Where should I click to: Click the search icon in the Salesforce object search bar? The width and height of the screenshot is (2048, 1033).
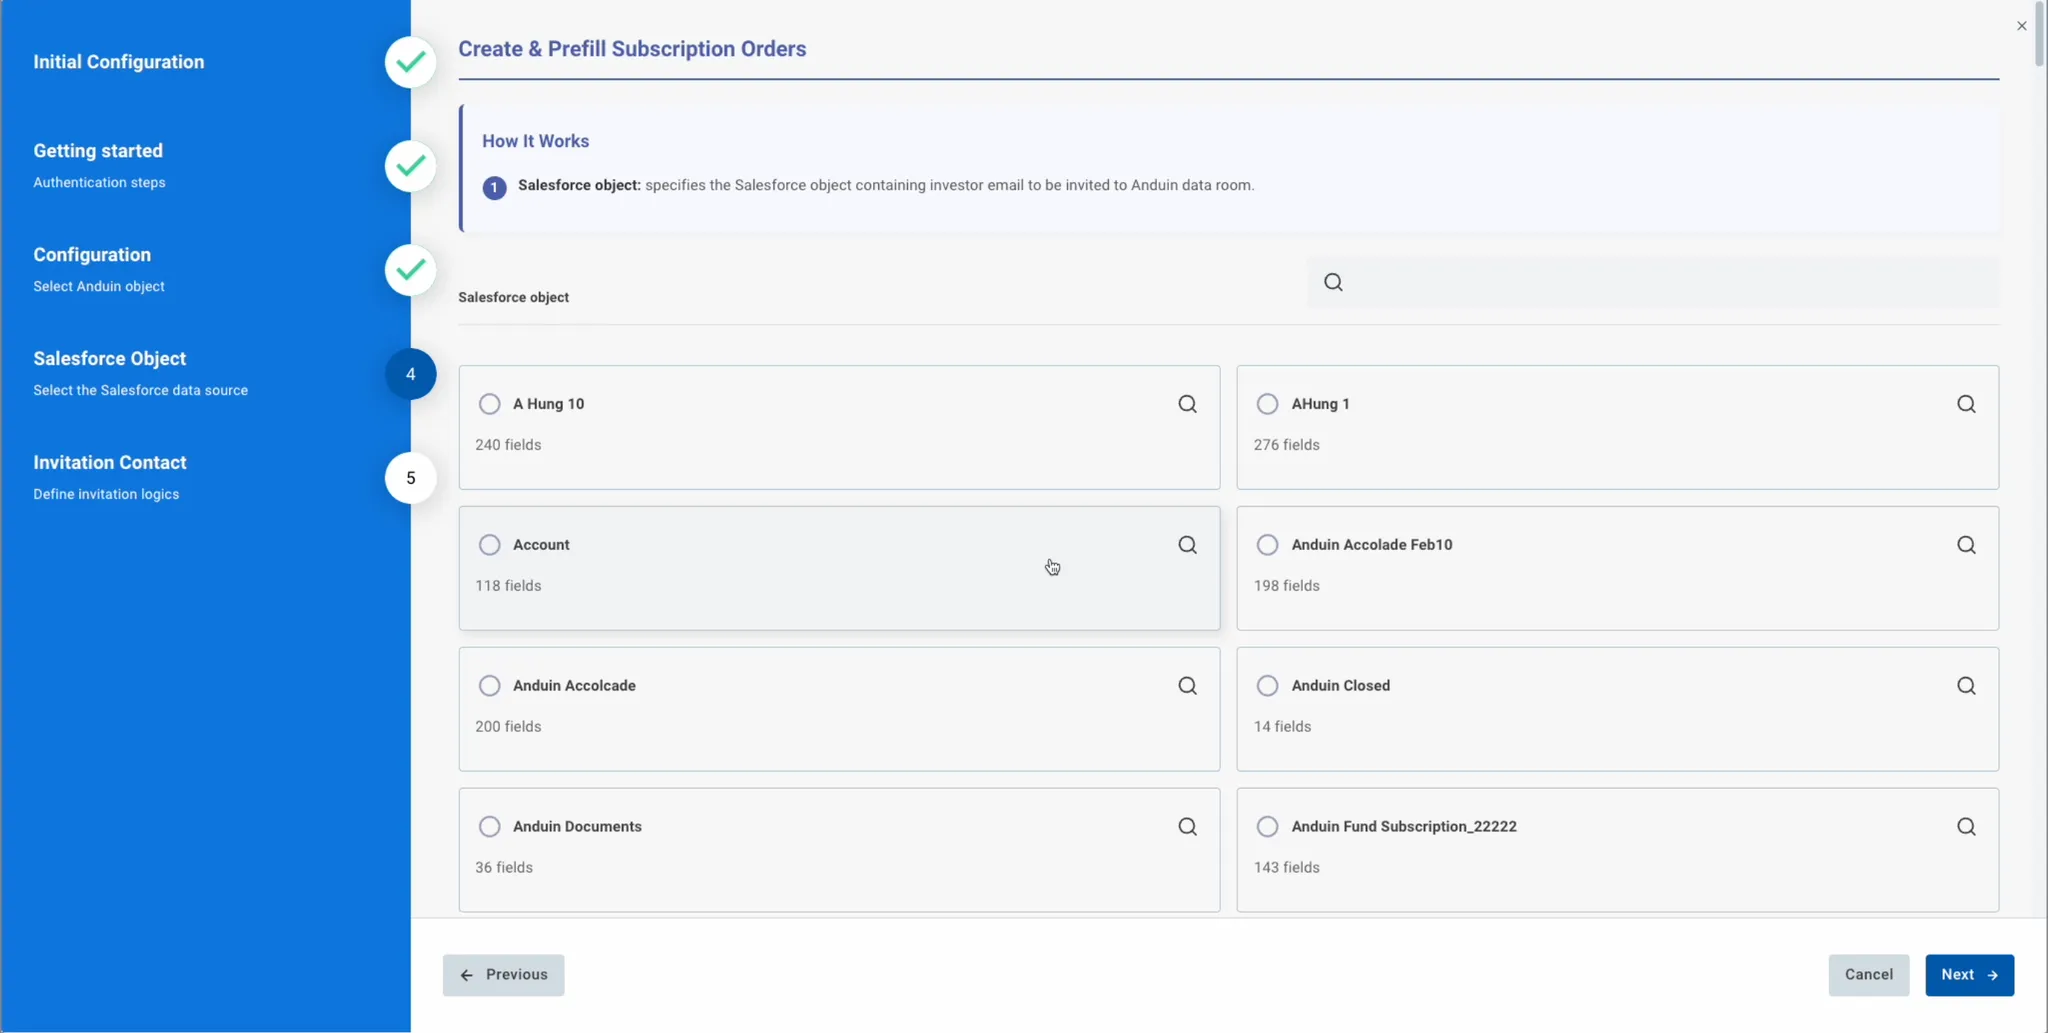(1333, 282)
